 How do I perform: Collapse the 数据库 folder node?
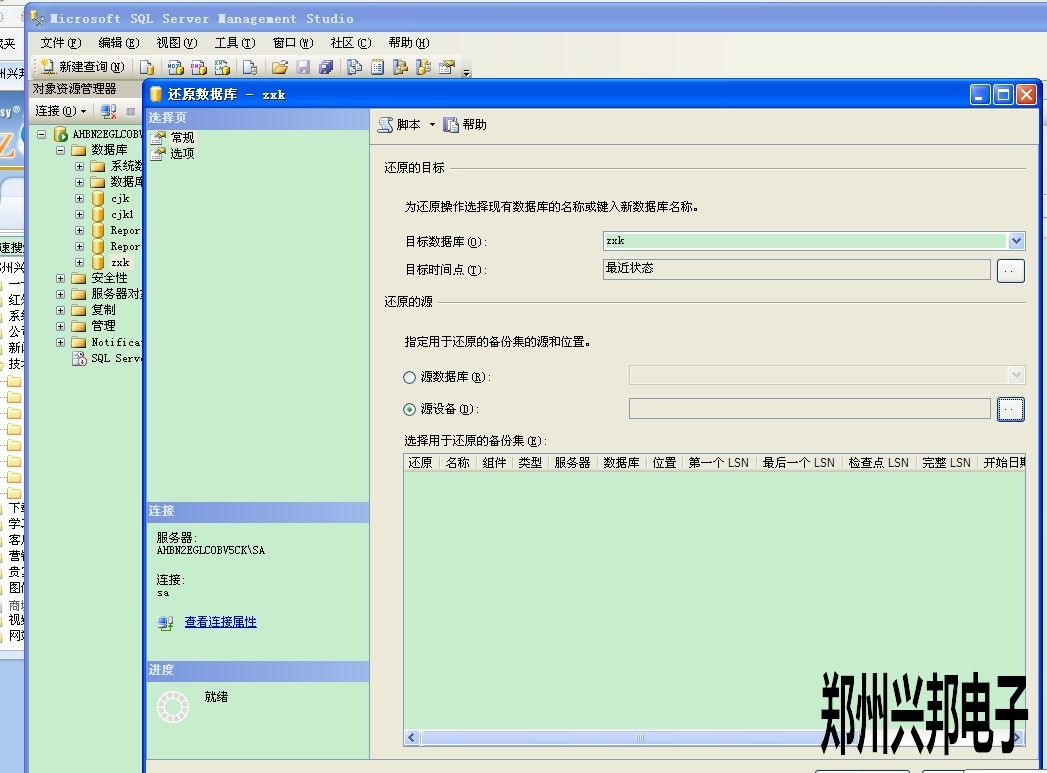(60, 150)
